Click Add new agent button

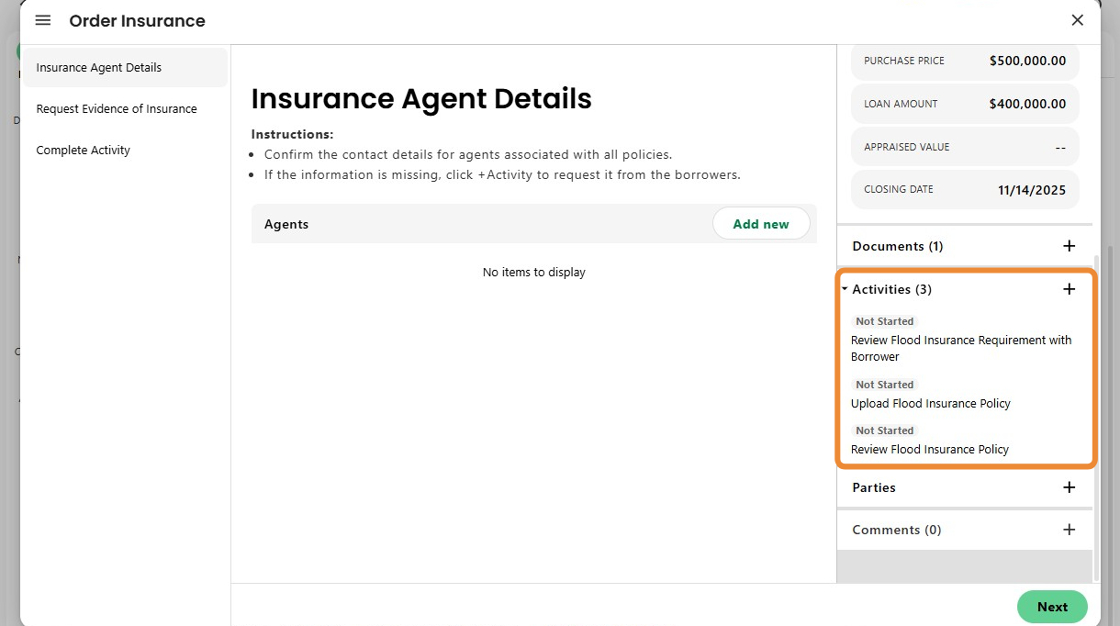click(x=760, y=224)
